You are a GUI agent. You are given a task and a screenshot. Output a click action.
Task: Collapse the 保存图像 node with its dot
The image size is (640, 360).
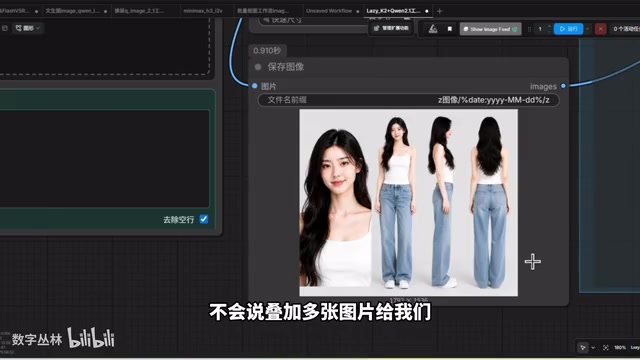coord(258,67)
